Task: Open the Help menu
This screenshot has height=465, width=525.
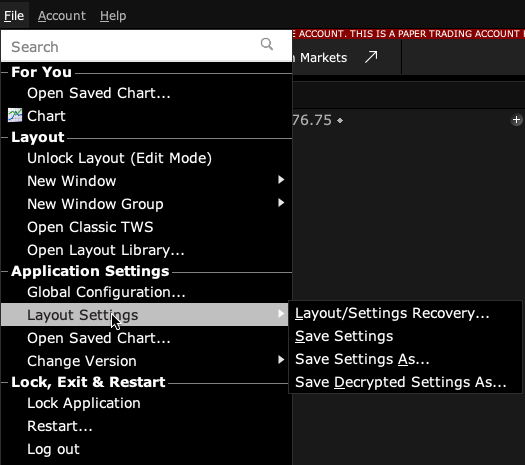Action: pyautogui.click(x=113, y=15)
